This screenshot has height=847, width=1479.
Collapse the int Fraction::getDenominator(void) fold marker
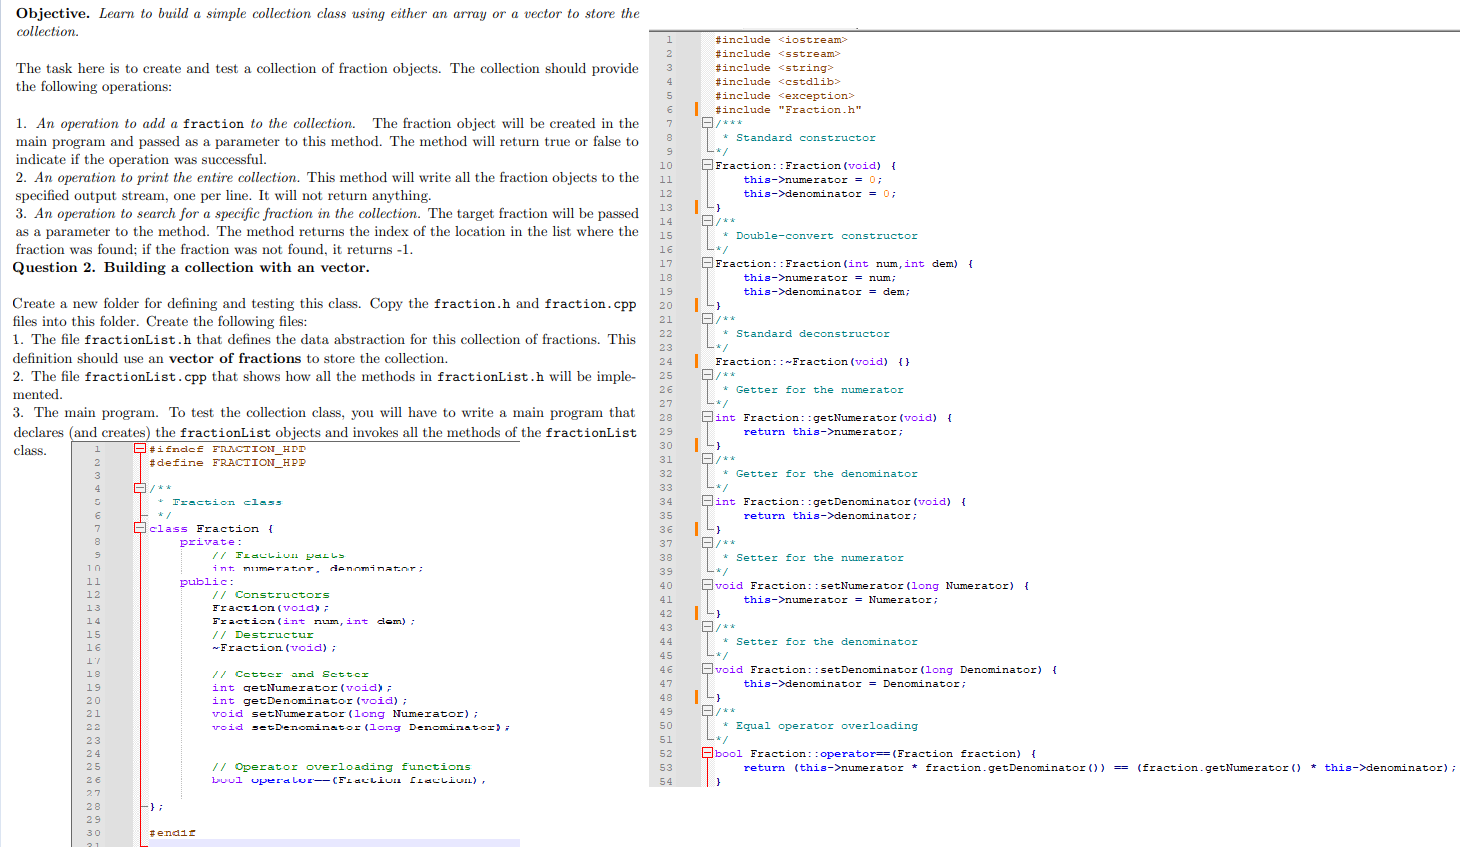(707, 501)
